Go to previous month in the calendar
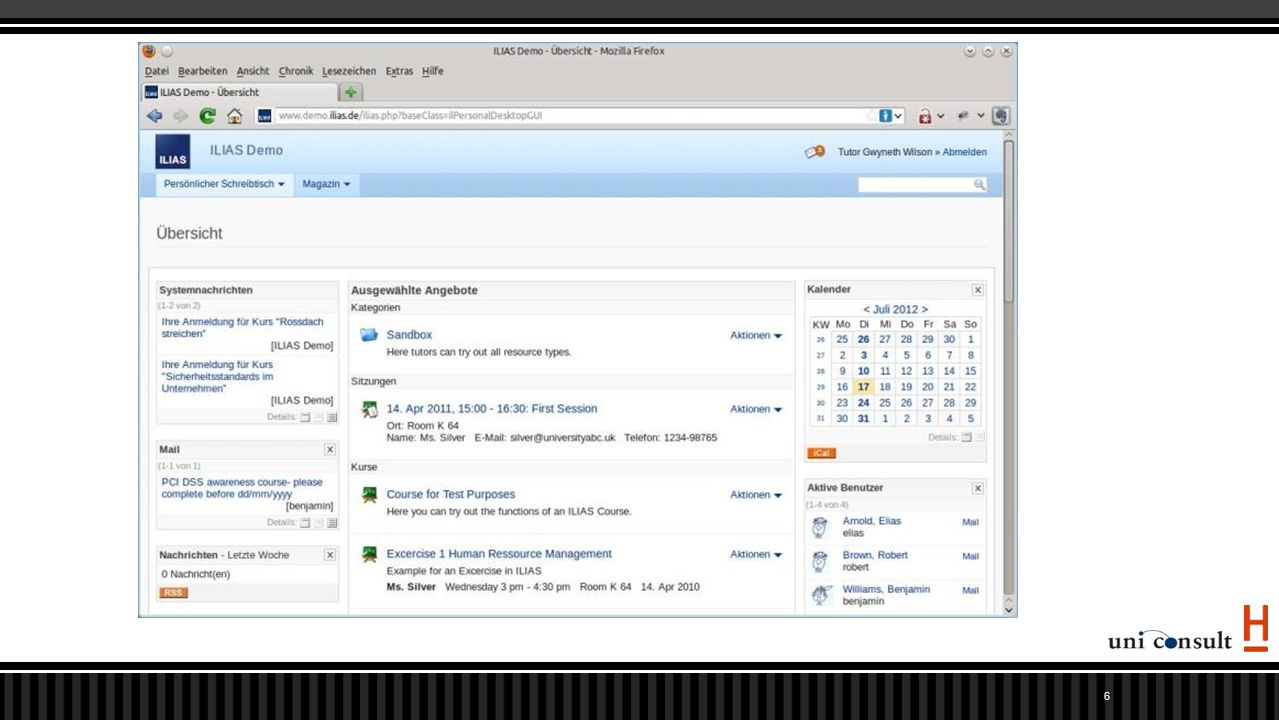1279x720 pixels. 866,310
